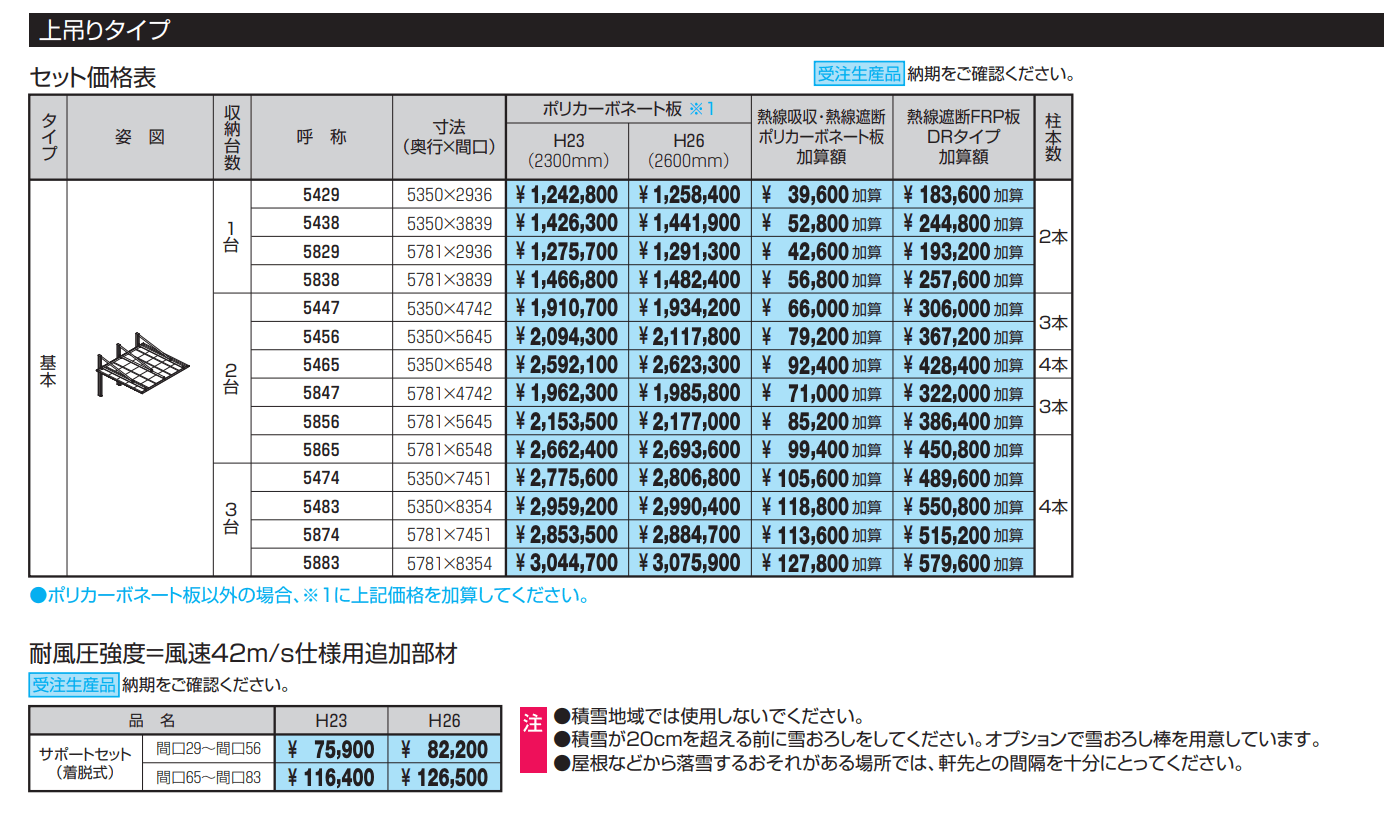Select the 熱線遮断FRP板 DRタイプ加算額 header
Viewport: 1384px width, 820px height.
(965, 137)
